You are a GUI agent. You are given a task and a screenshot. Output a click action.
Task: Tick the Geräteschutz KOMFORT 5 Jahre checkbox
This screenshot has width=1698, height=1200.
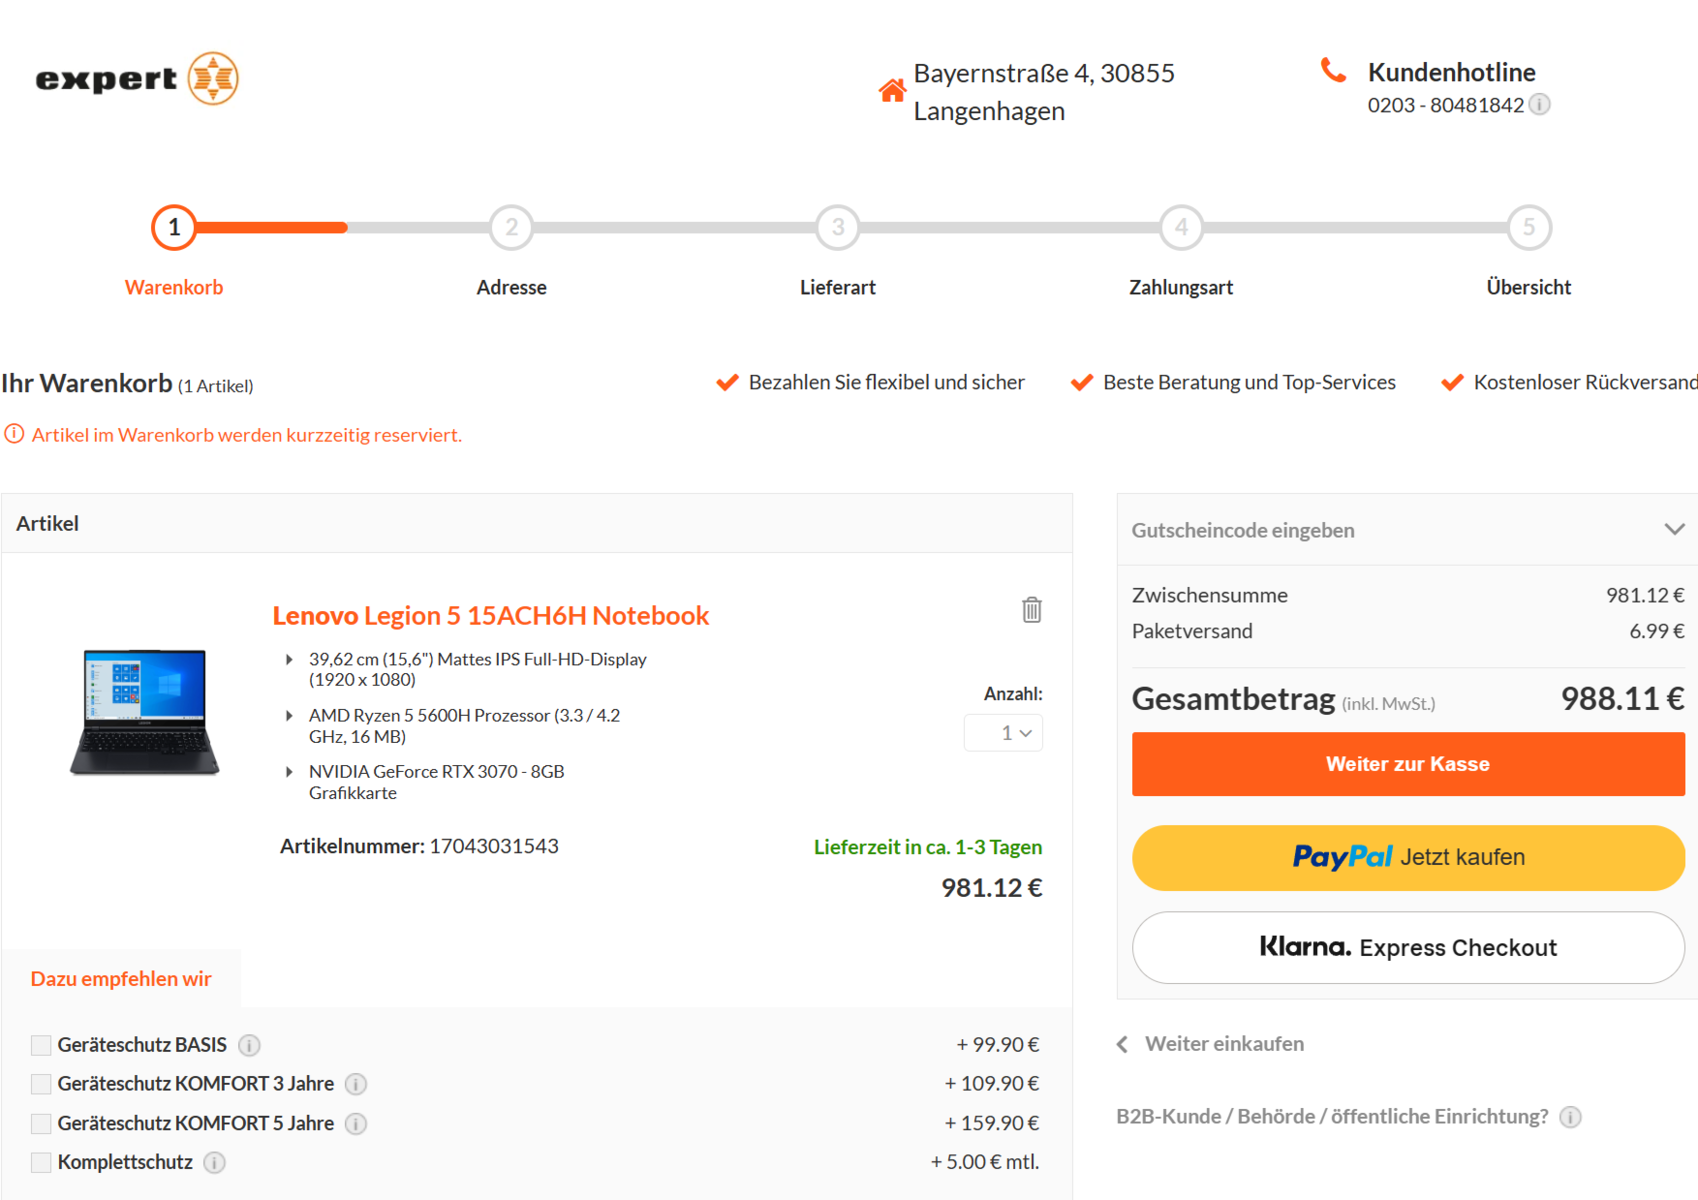pos(41,1123)
